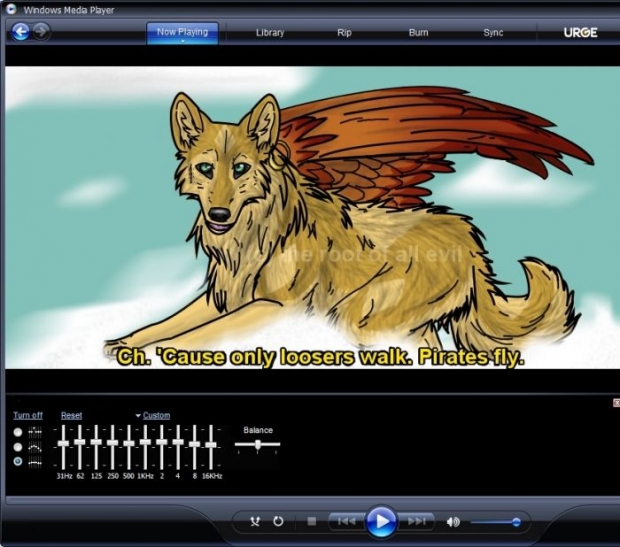The width and height of the screenshot is (620, 547).
Task: Open the Library tab
Action: pyautogui.click(x=270, y=32)
